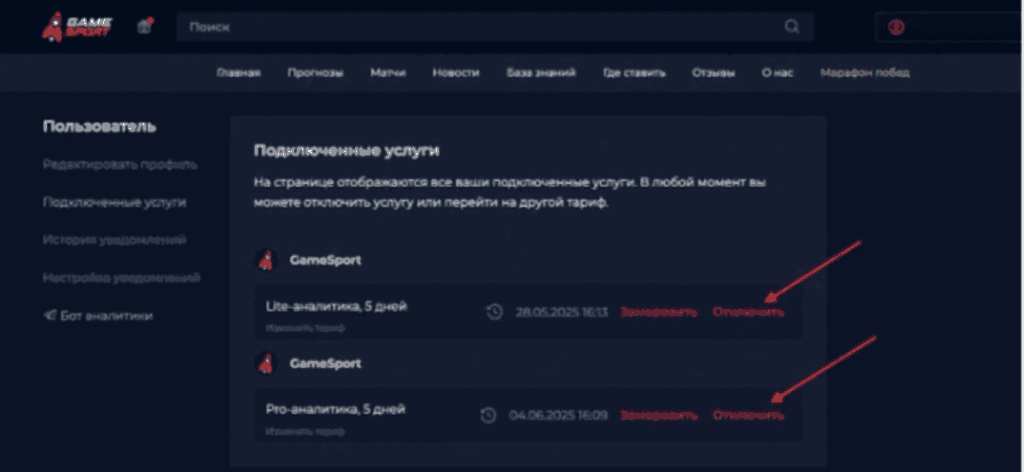Click Заморозить for Pro-аналитика

click(658, 415)
